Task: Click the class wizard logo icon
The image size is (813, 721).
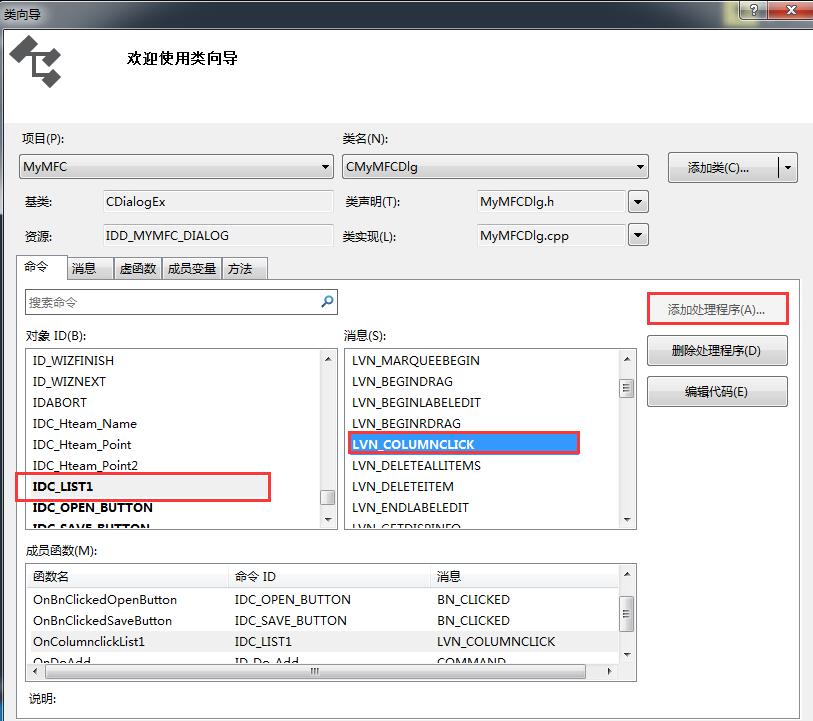Action: [x=36, y=62]
